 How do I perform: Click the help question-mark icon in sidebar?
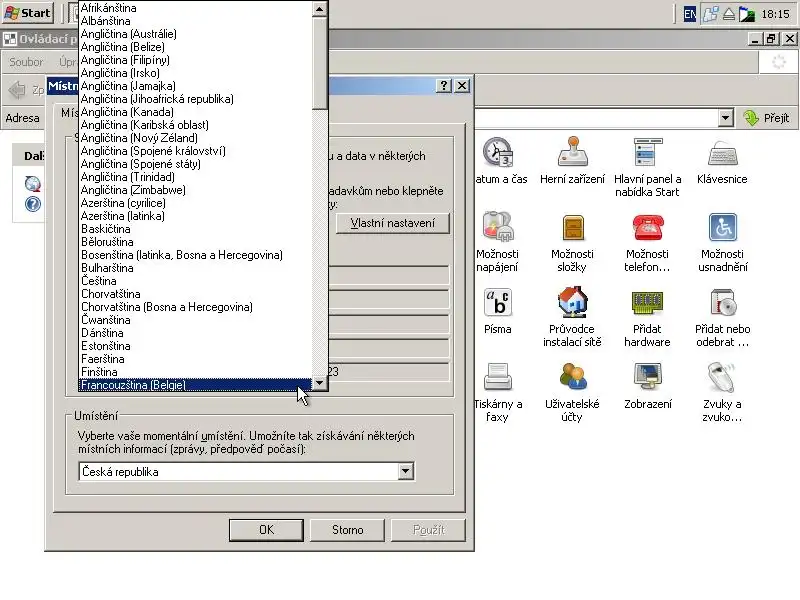(x=33, y=204)
